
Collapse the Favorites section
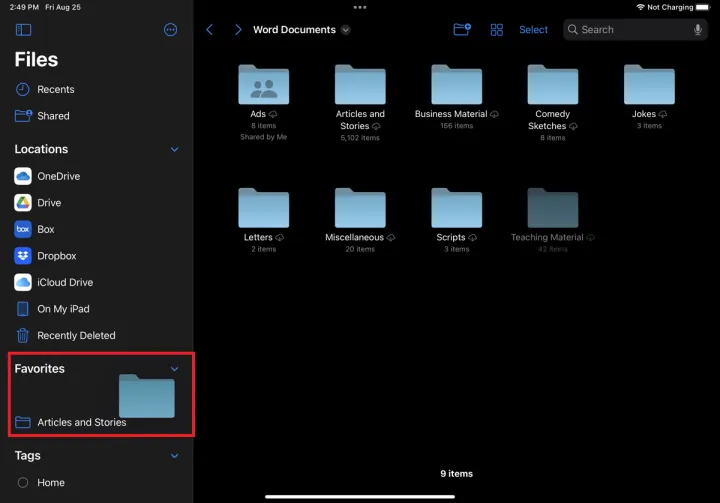click(x=174, y=369)
